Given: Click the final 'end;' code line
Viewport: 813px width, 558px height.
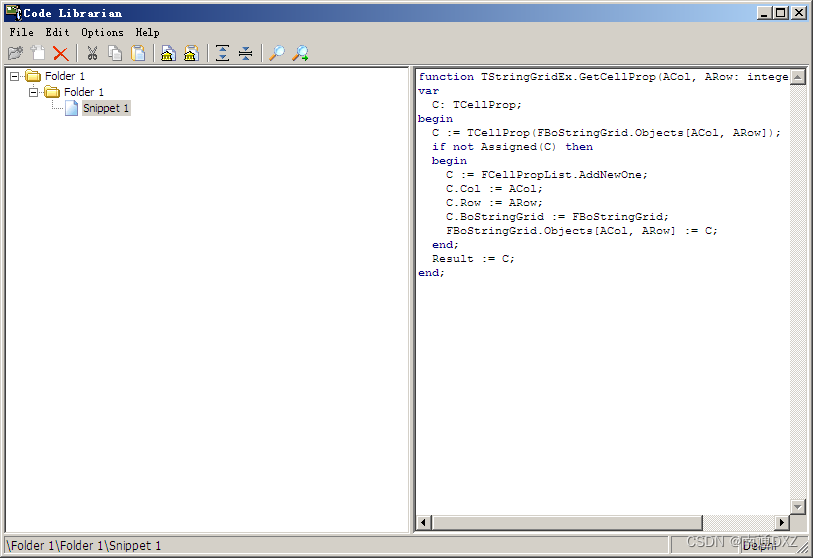Looking at the screenshot, I should [x=431, y=273].
